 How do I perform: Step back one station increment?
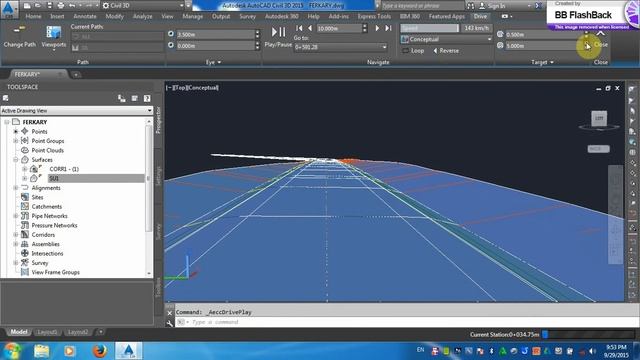click(310, 28)
